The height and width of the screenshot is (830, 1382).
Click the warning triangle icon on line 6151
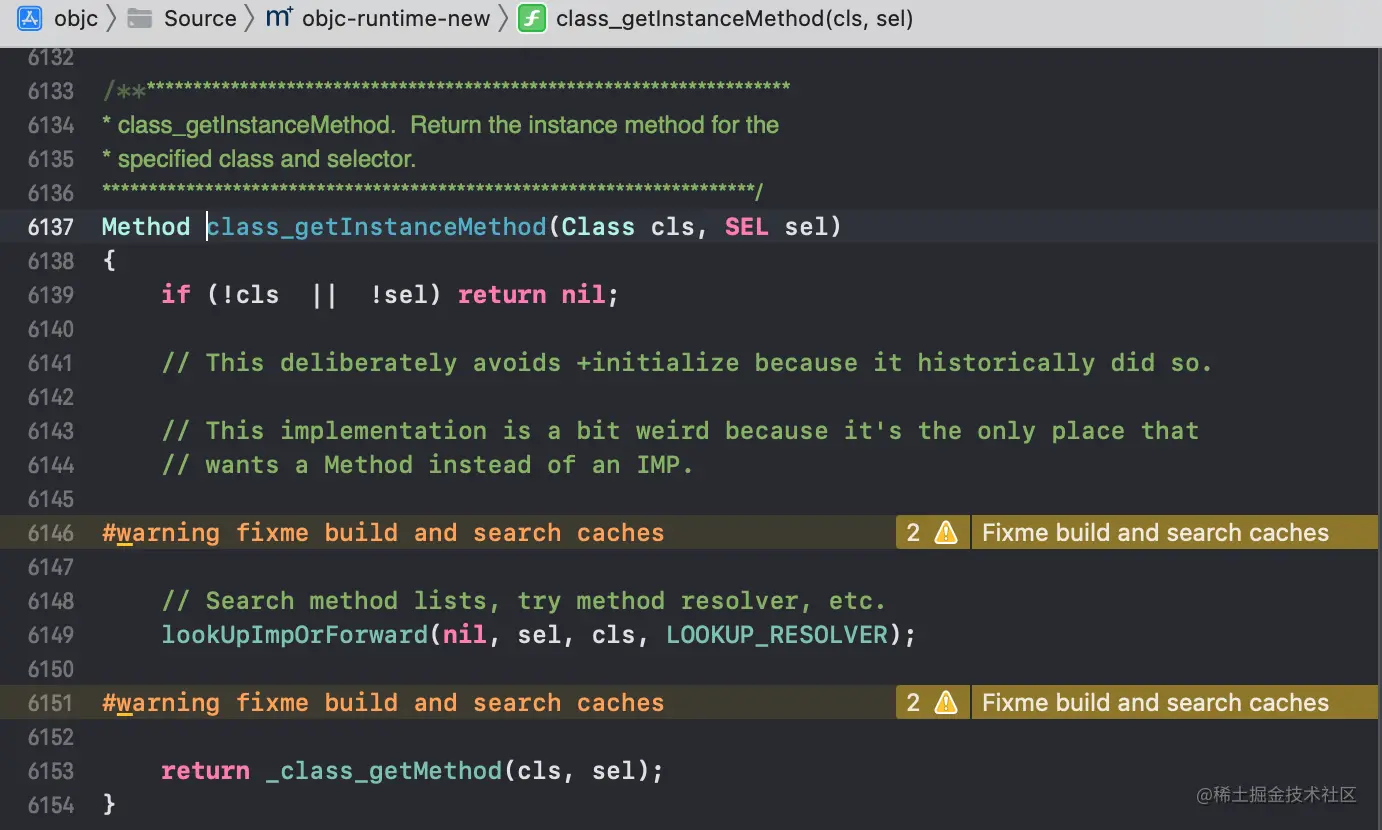(x=945, y=703)
